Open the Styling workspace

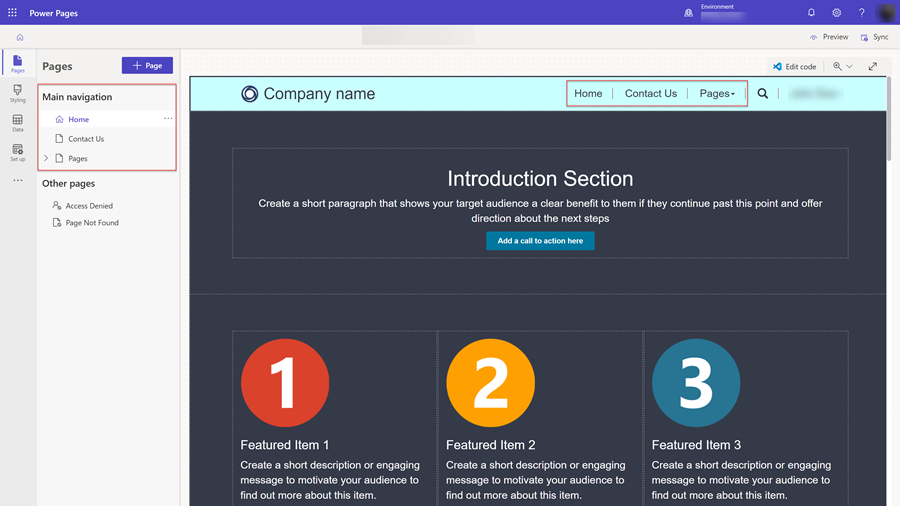tap(18, 94)
